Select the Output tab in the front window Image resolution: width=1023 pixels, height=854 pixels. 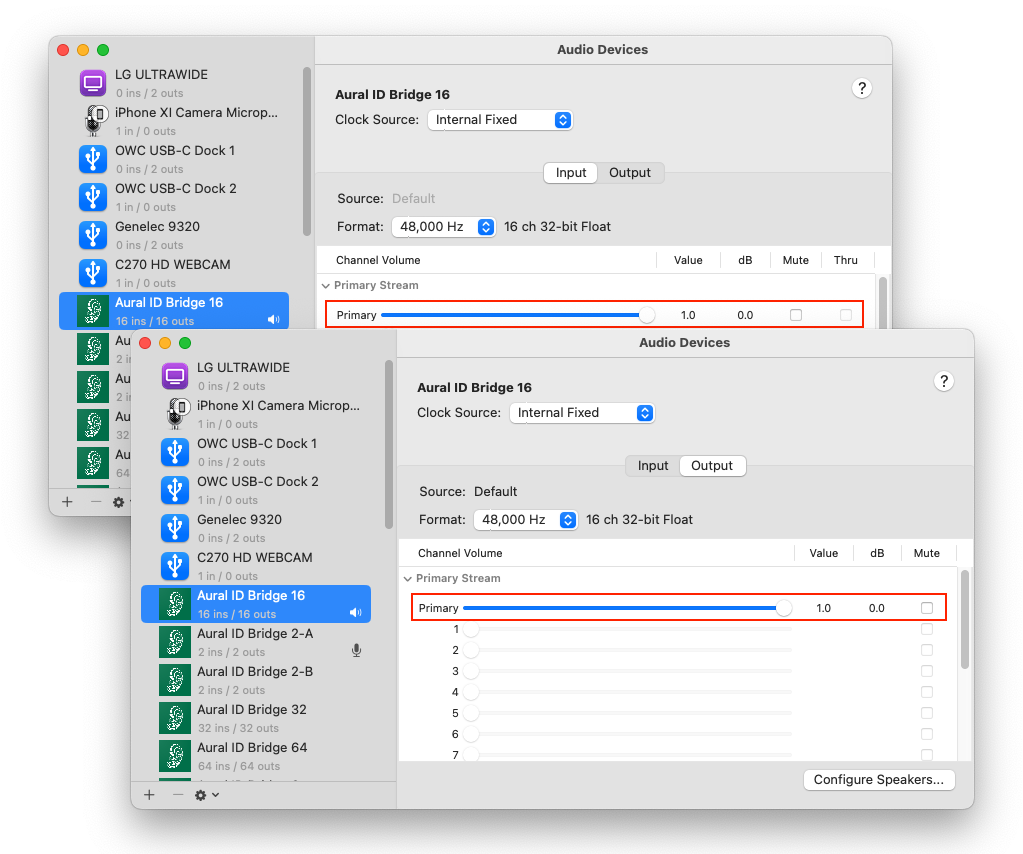pos(712,466)
